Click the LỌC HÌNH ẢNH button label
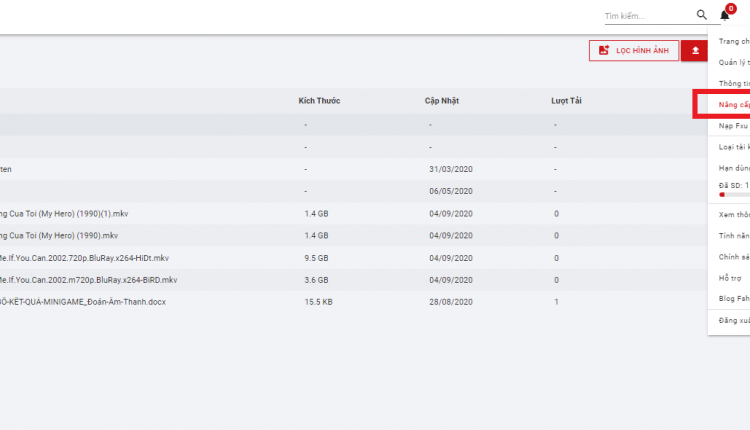Image resolution: width=750 pixels, height=430 pixels. pos(642,51)
